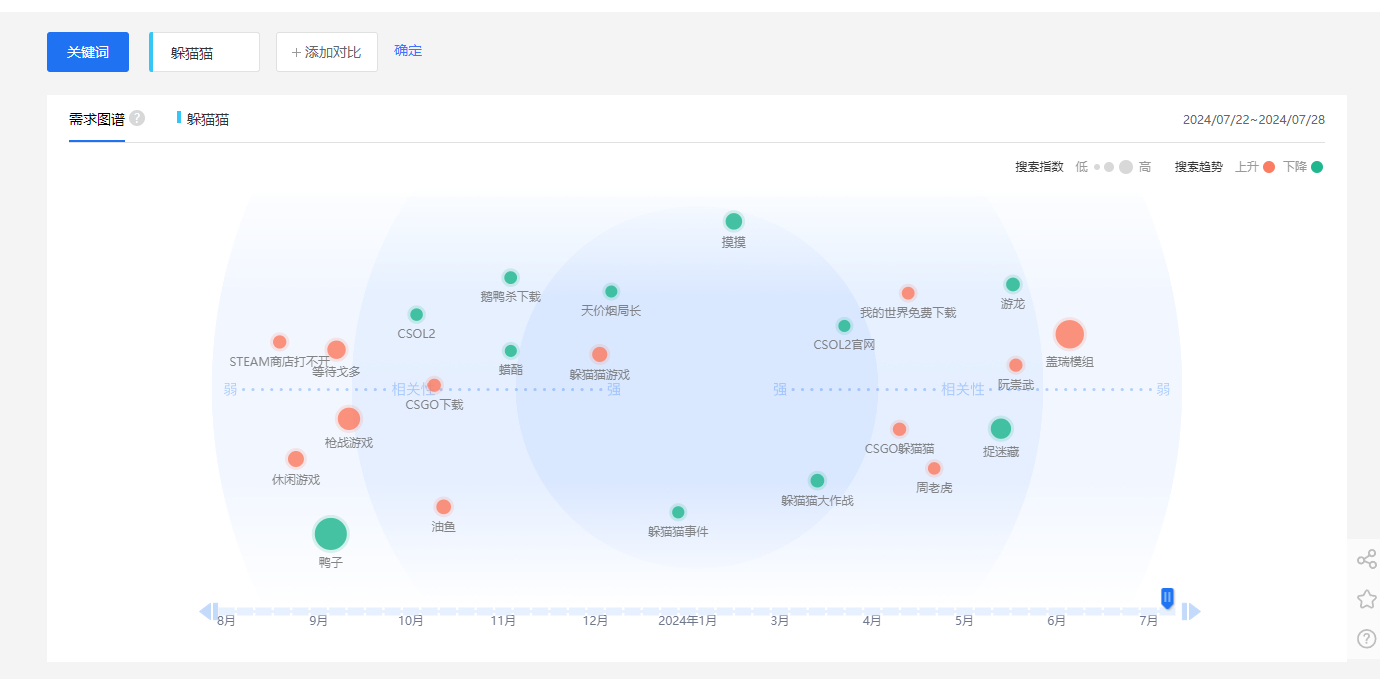Select the 休闲游戏 bubble
The width and height of the screenshot is (1380, 679).
click(296, 459)
